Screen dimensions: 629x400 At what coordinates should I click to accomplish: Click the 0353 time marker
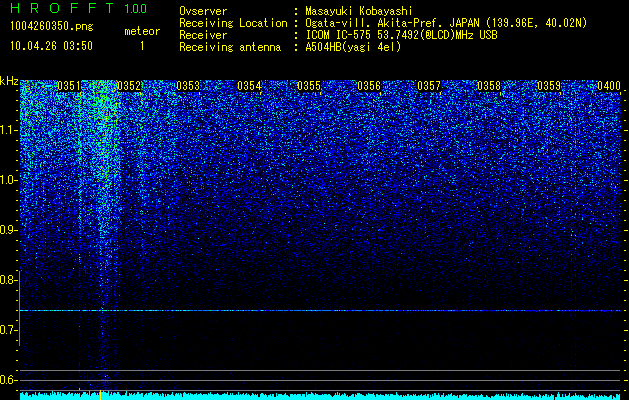[188, 86]
